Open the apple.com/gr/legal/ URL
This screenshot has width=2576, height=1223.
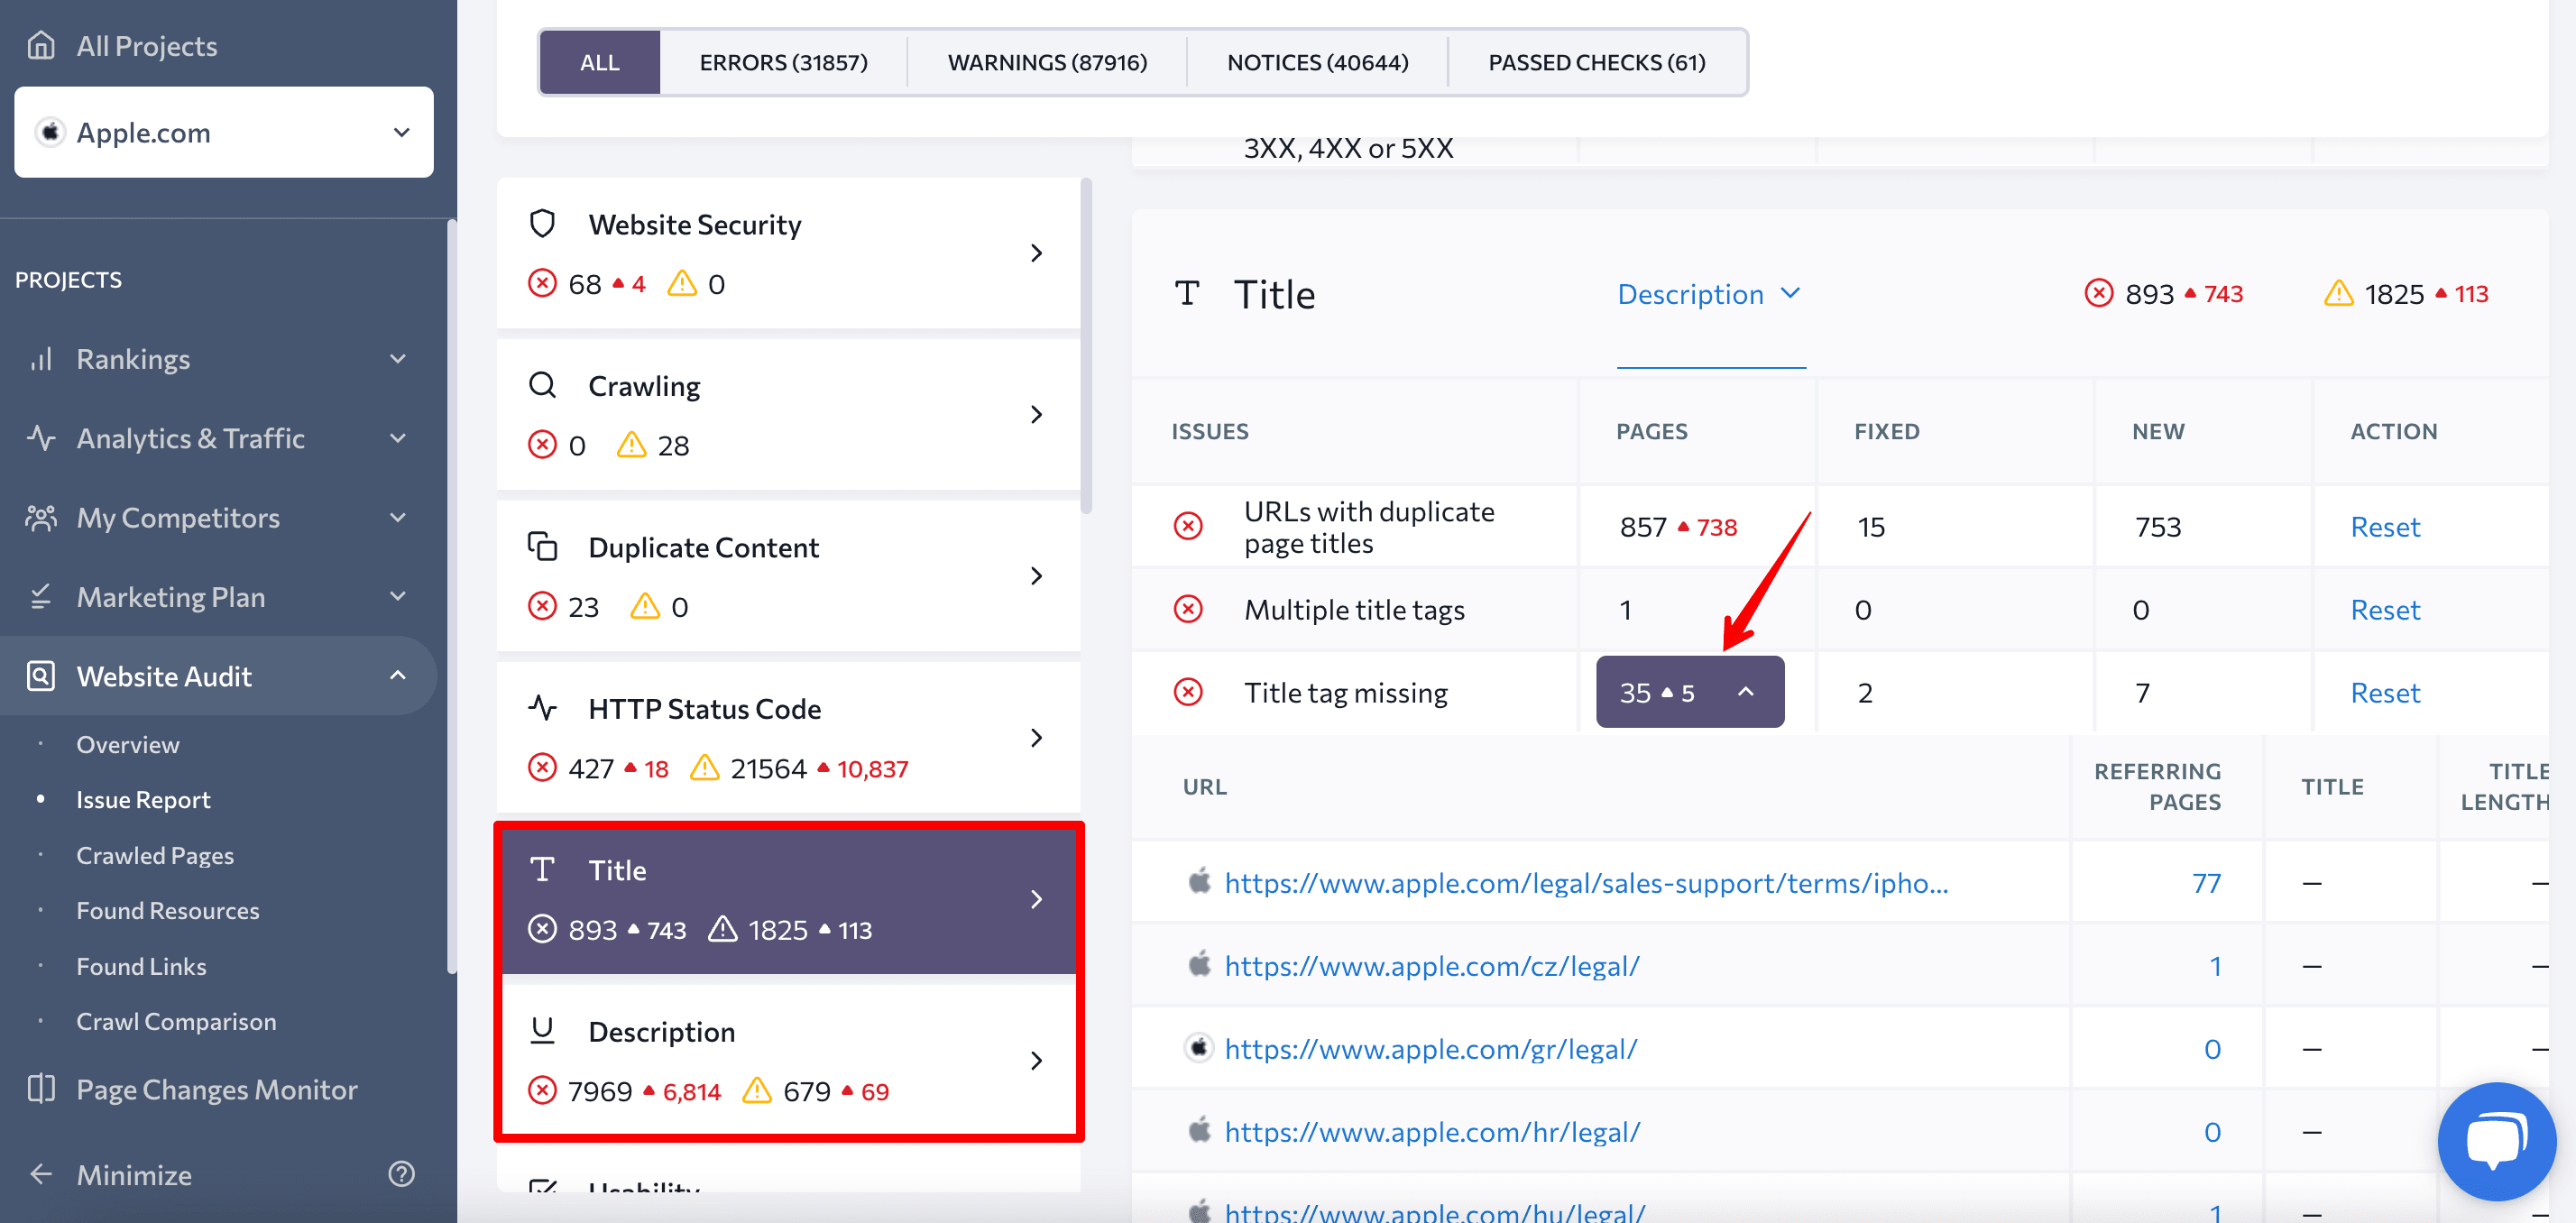pos(1431,1049)
